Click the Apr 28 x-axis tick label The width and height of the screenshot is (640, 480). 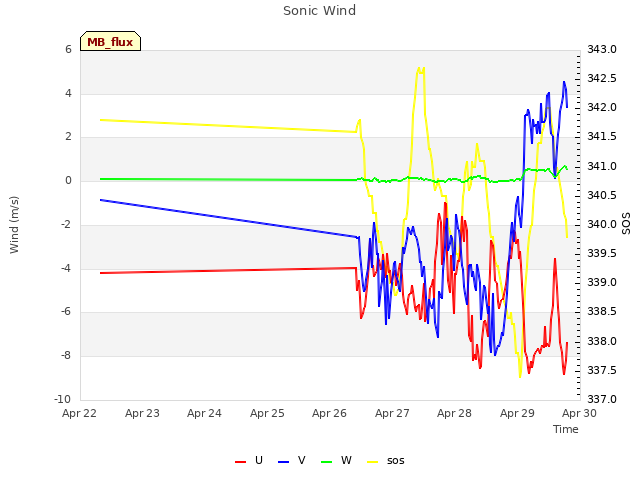pyautogui.click(x=454, y=413)
